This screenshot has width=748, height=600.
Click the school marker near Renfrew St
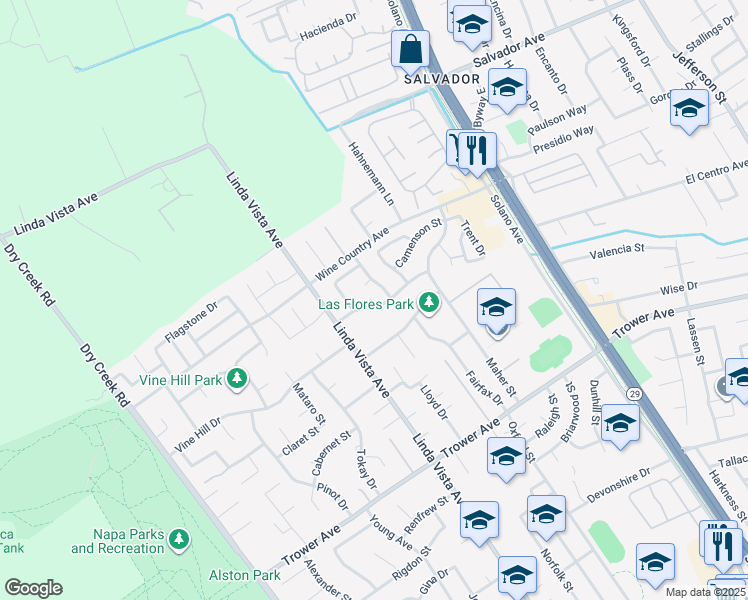(479, 523)
